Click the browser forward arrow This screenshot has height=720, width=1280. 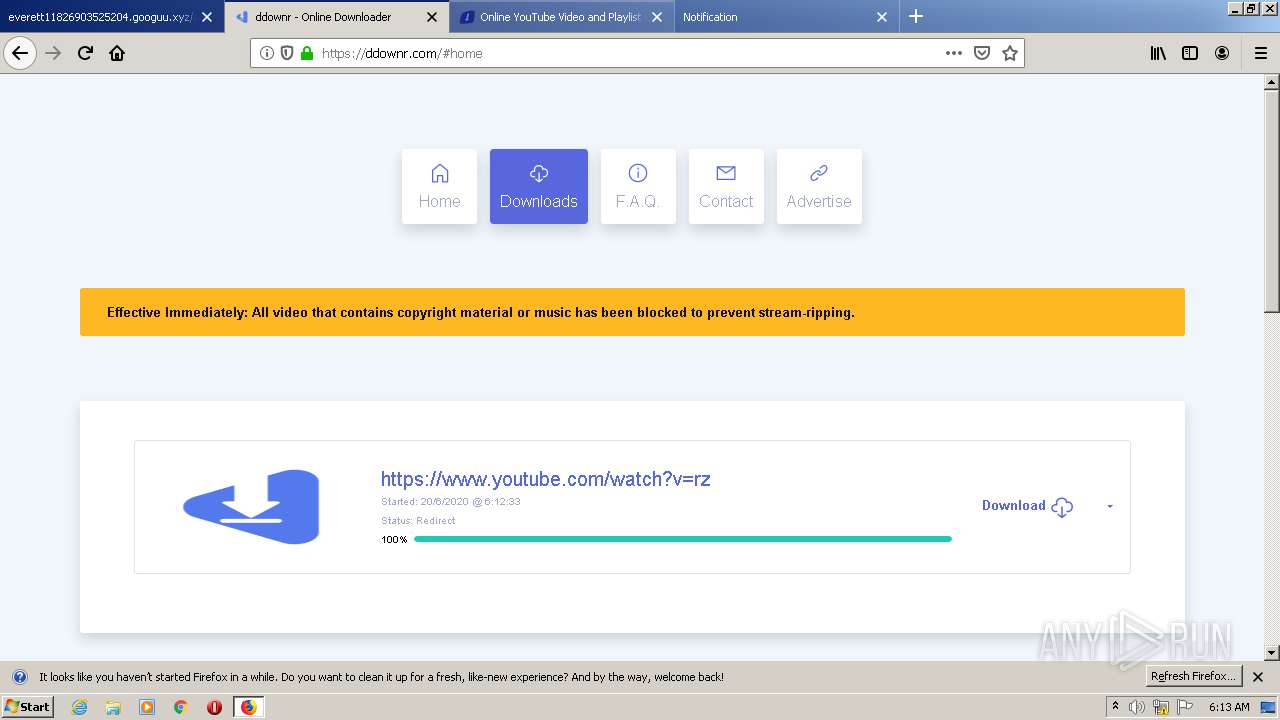point(53,53)
